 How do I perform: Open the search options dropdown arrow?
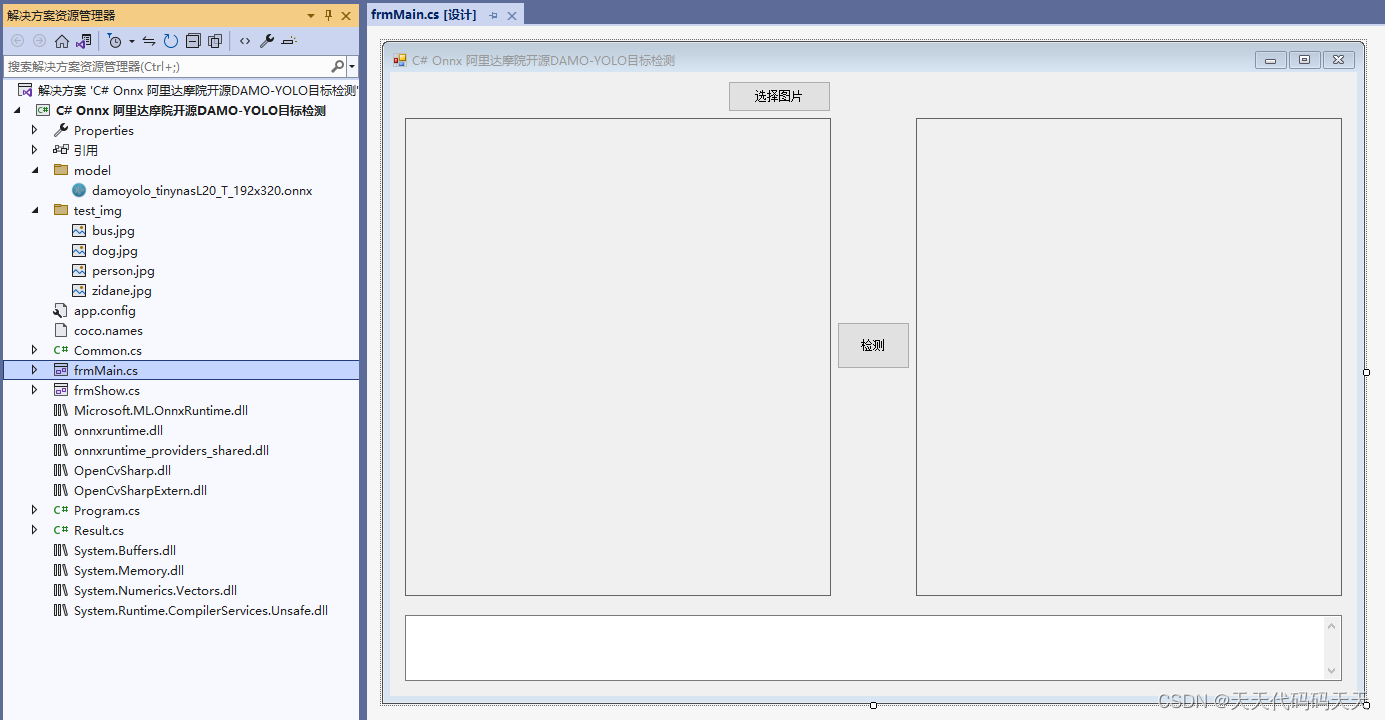[x=352, y=67]
